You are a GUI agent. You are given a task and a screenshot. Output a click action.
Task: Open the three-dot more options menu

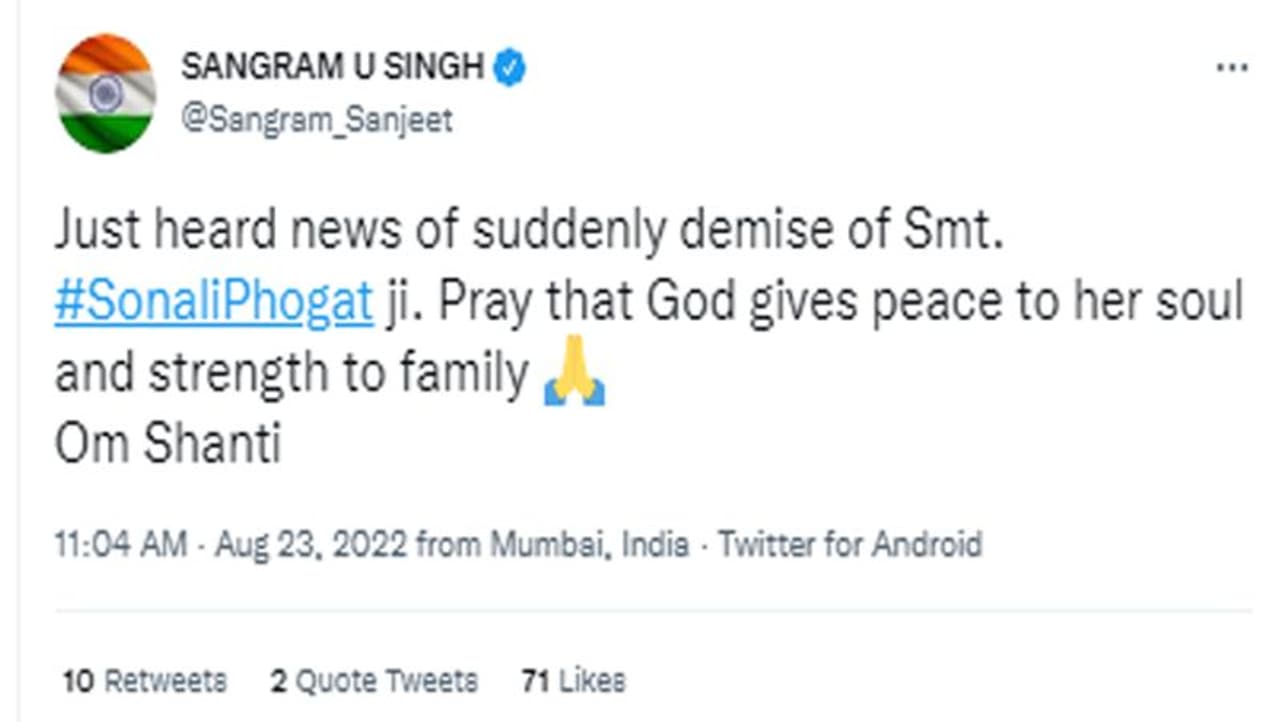[1231, 68]
